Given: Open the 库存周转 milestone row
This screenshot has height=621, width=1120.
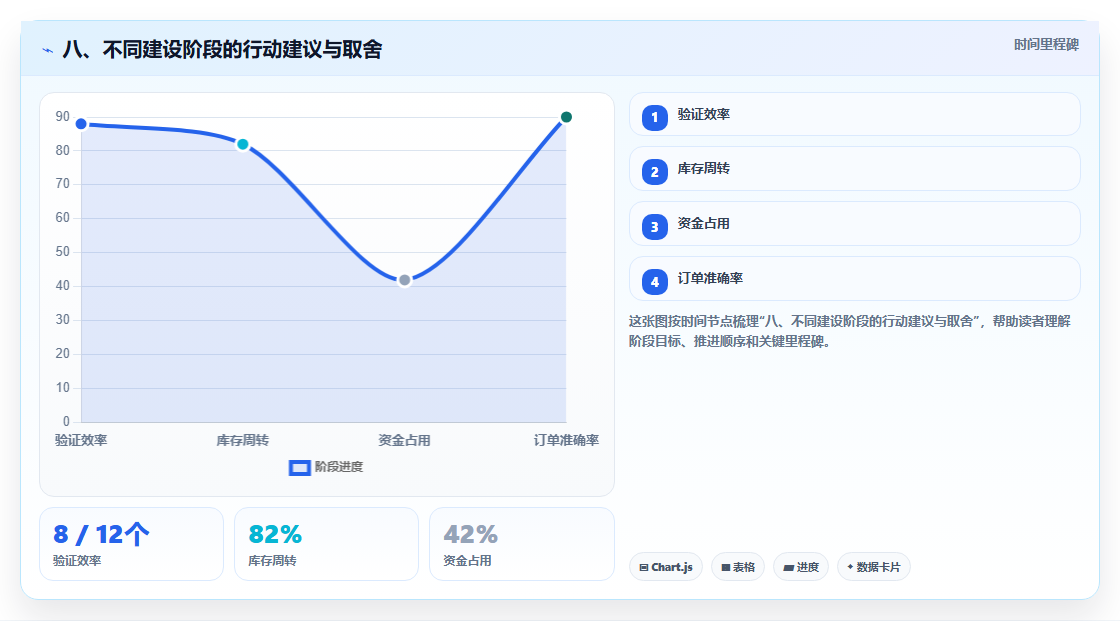Looking at the screenshot, I should pos(854,169).
